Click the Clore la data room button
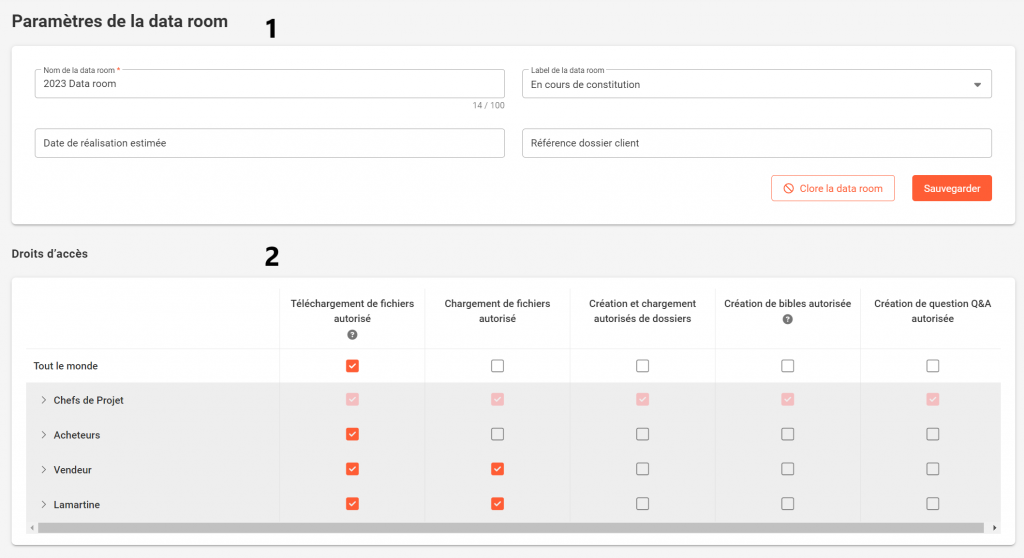The image size is (1024, 558). 832,188
